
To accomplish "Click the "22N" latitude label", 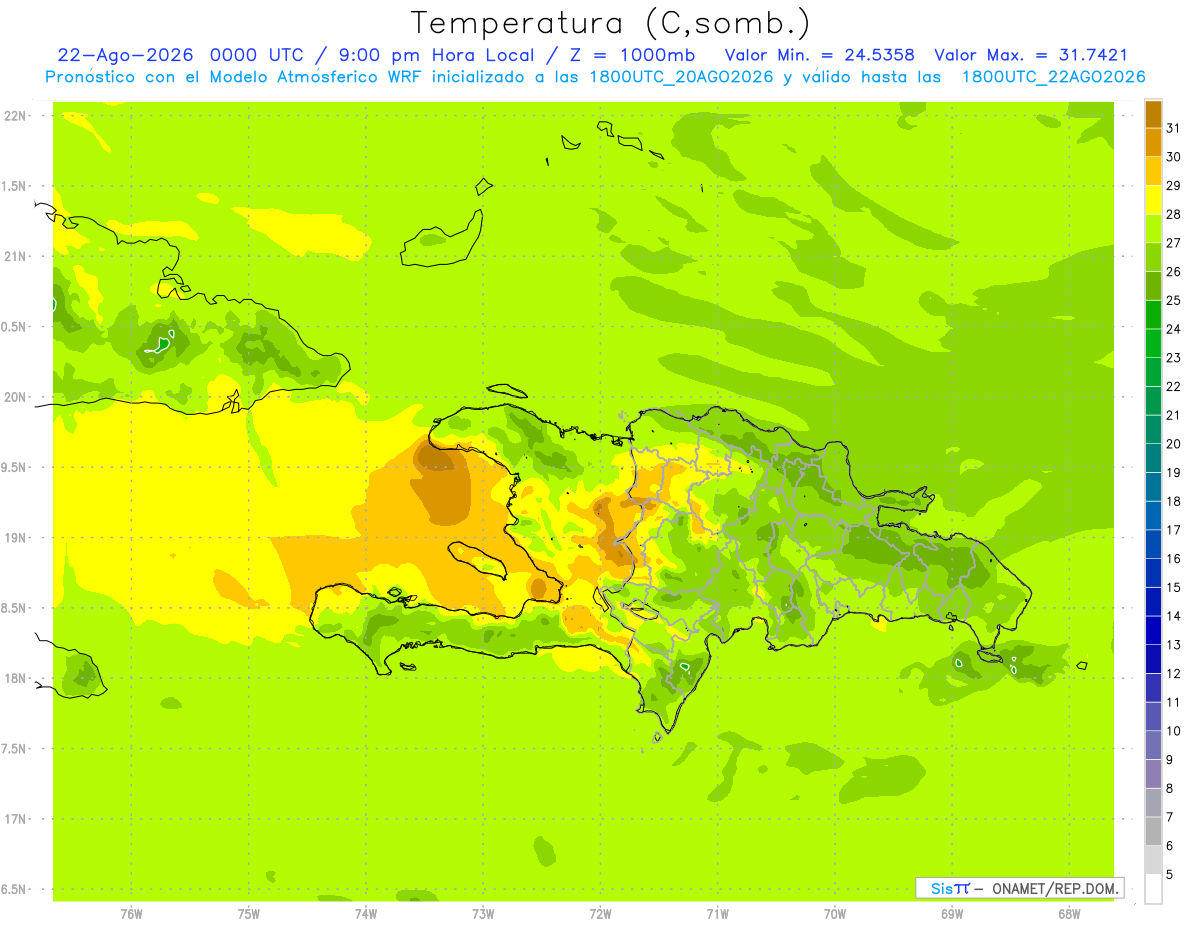I will (17, 116).
